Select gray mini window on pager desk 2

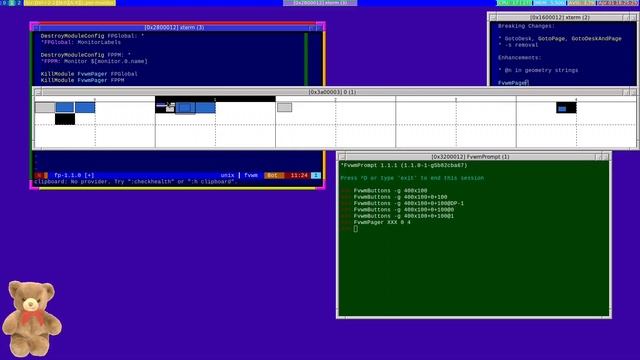(x=284, y=107)
